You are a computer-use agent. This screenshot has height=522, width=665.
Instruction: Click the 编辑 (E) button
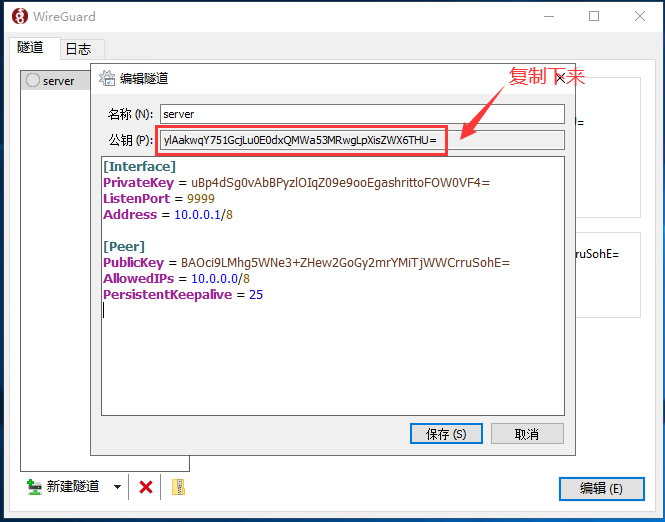[x=601, y=489]
